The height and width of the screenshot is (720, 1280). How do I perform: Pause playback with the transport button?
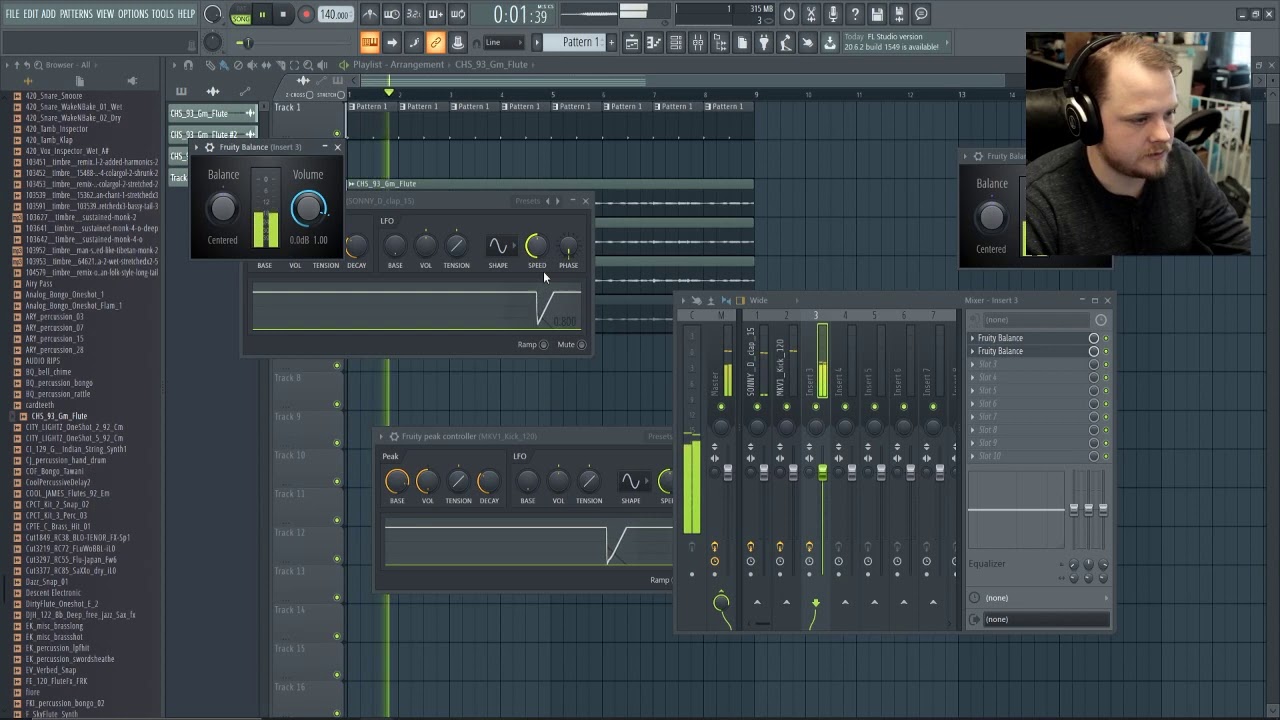[262, 15]
